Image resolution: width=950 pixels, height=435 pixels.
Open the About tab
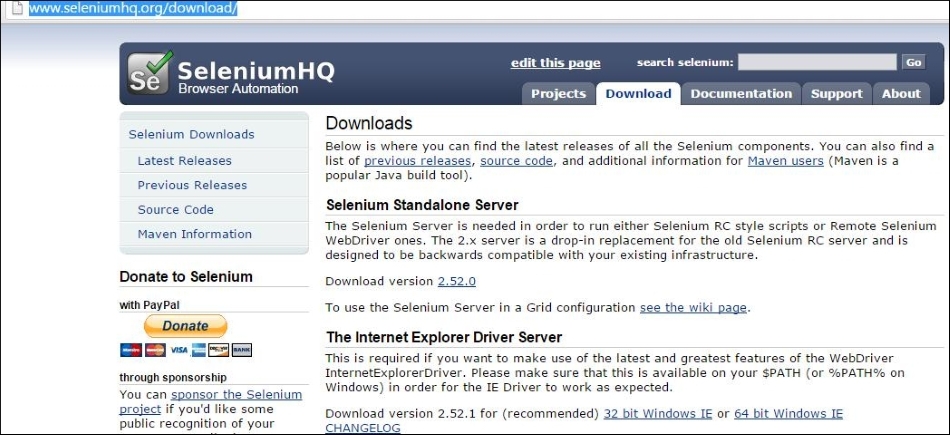901,93
